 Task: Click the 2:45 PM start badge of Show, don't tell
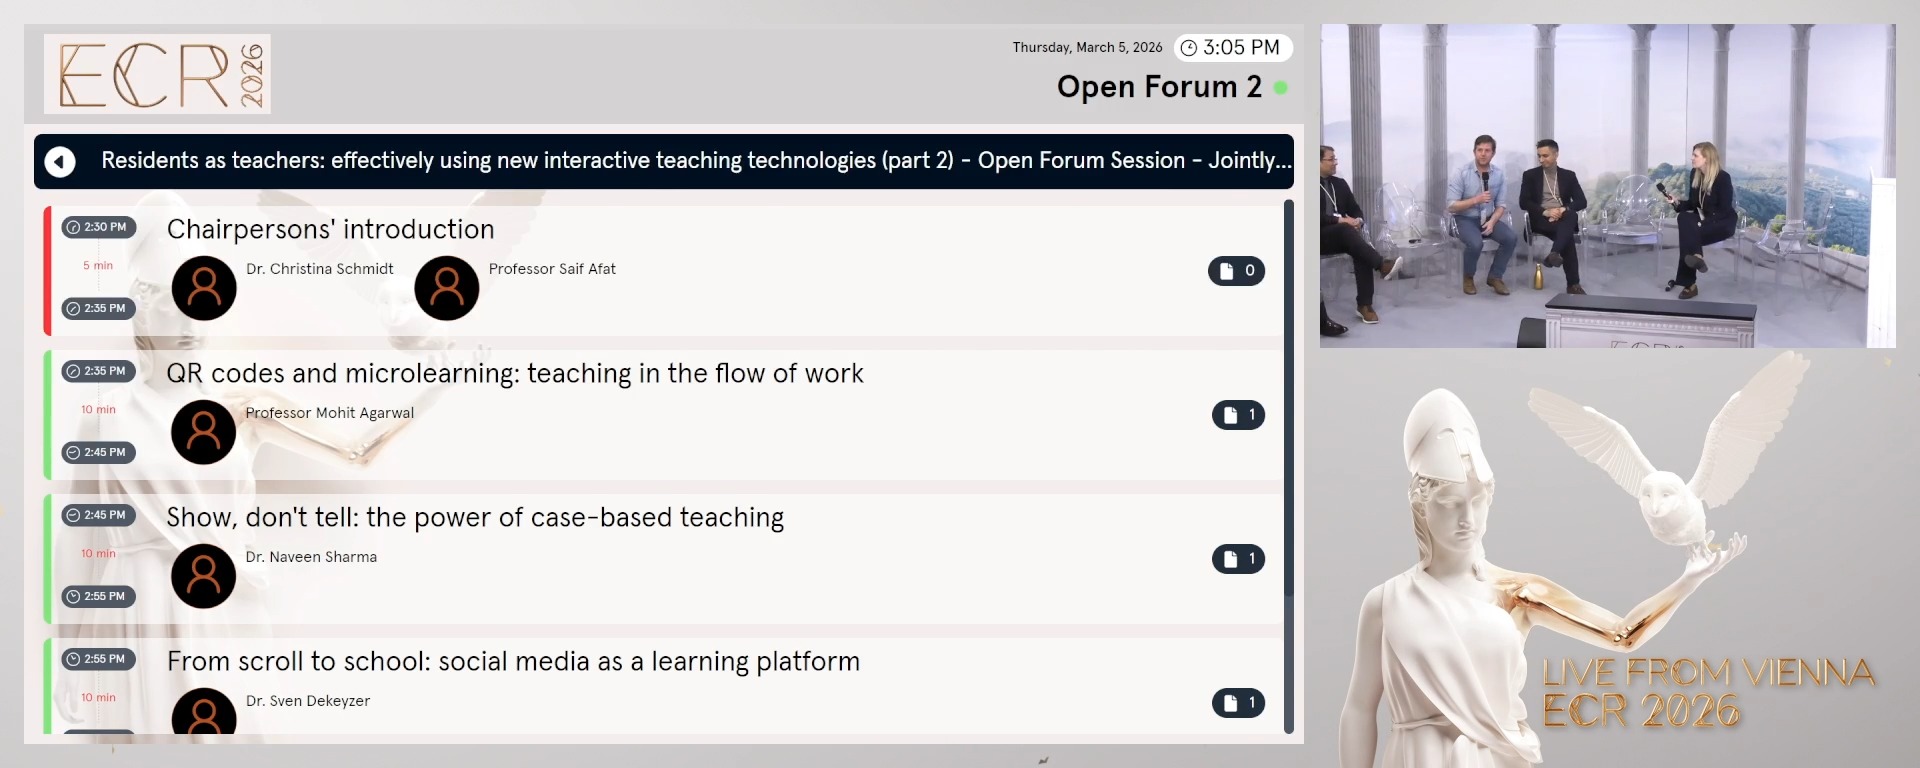pyautogui.click(x=98, y=515)
